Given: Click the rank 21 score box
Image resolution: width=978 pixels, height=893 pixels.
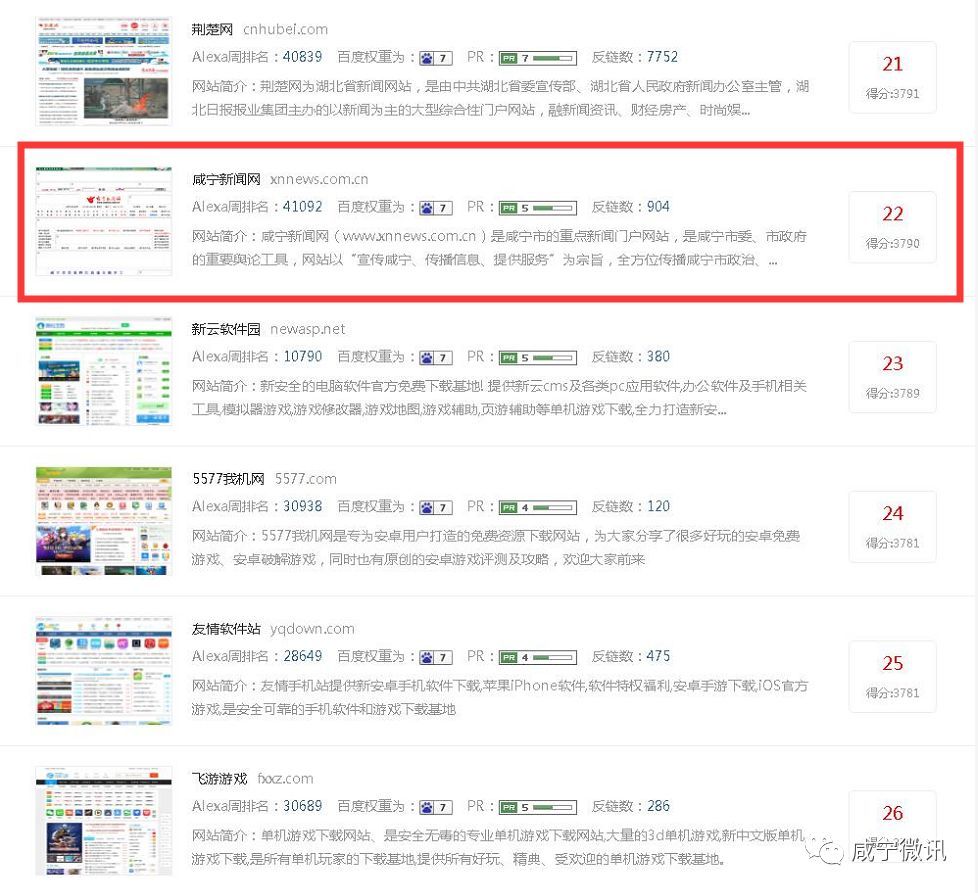Looking at the screenshot, I should pos(893,77).
